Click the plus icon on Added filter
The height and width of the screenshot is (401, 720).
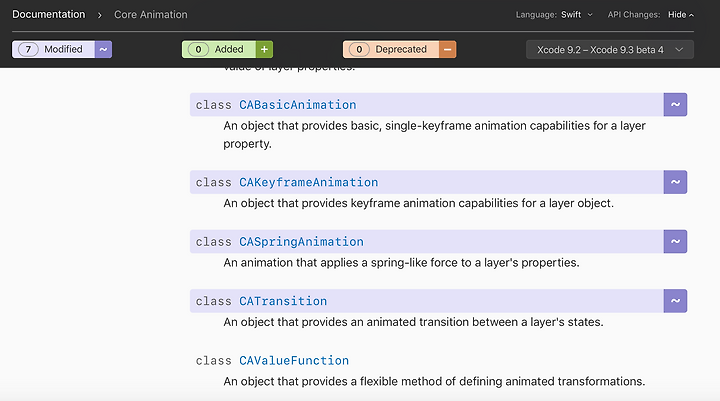tap(264, 49)
